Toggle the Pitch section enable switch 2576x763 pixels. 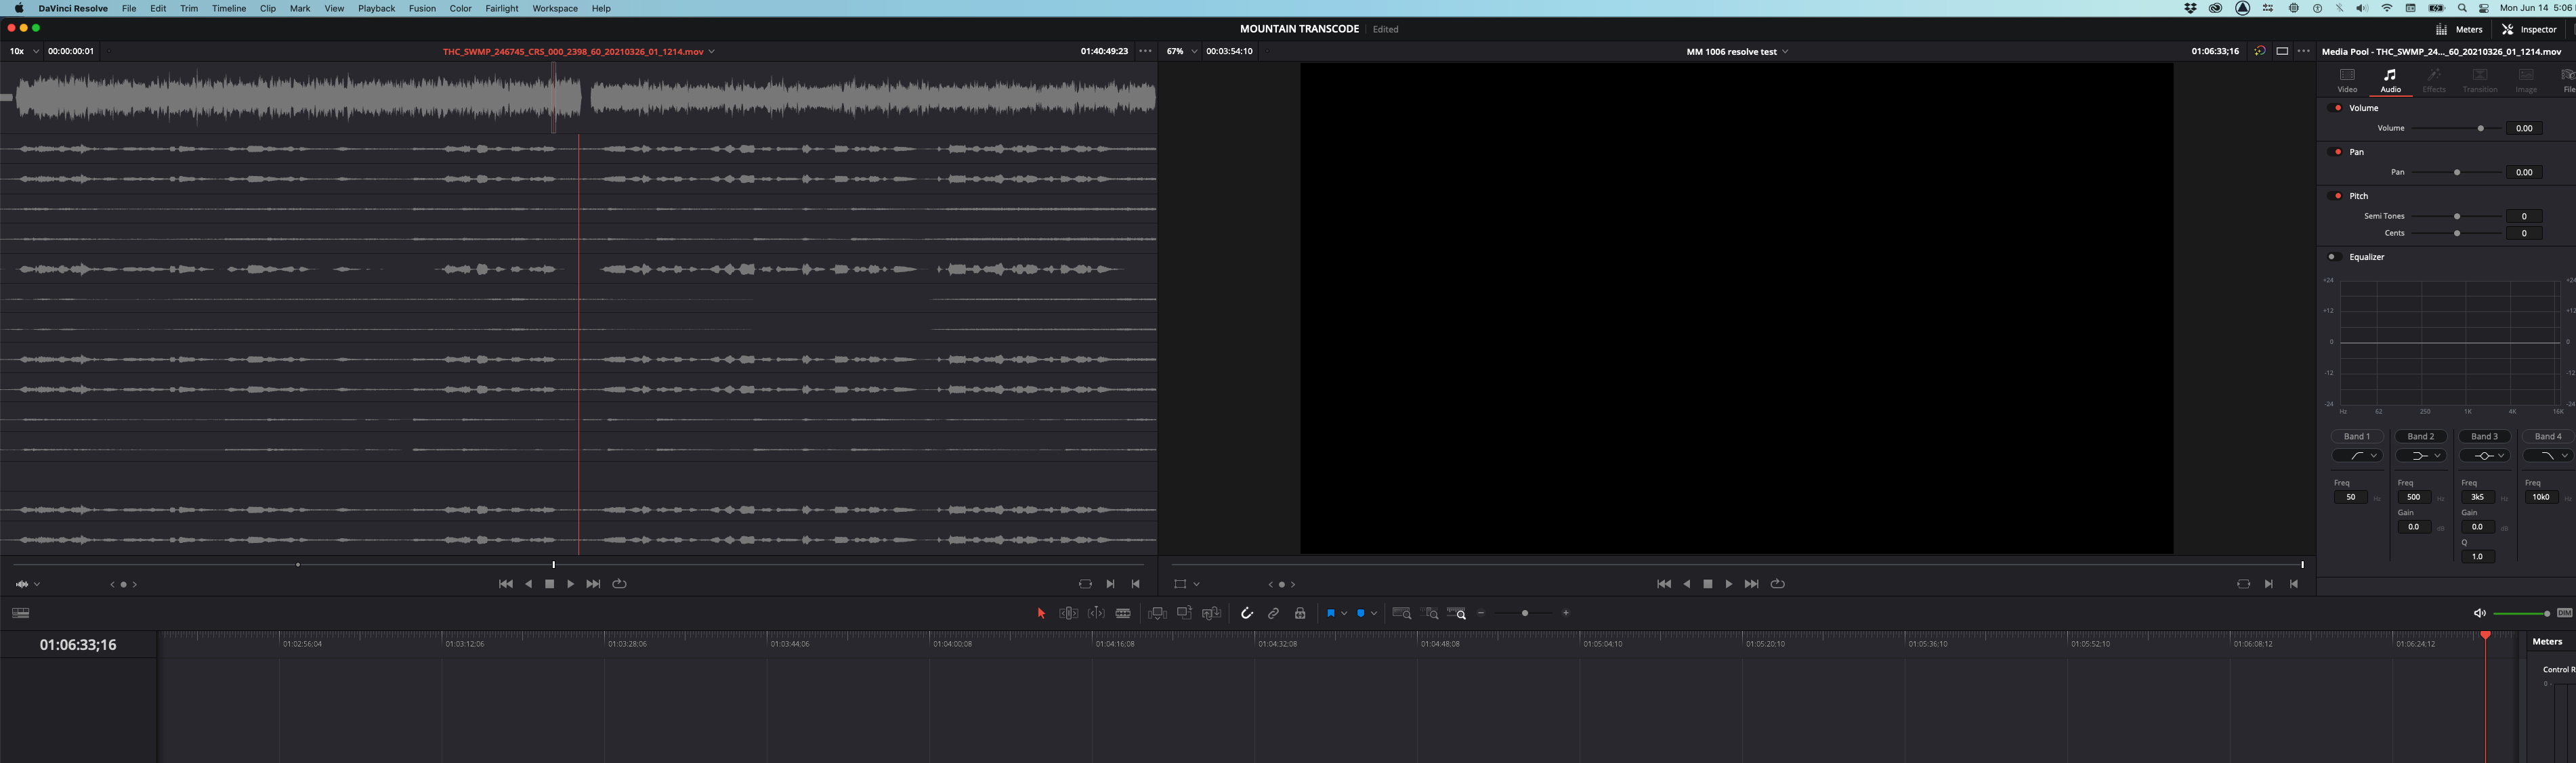(x=2336, y=196)
